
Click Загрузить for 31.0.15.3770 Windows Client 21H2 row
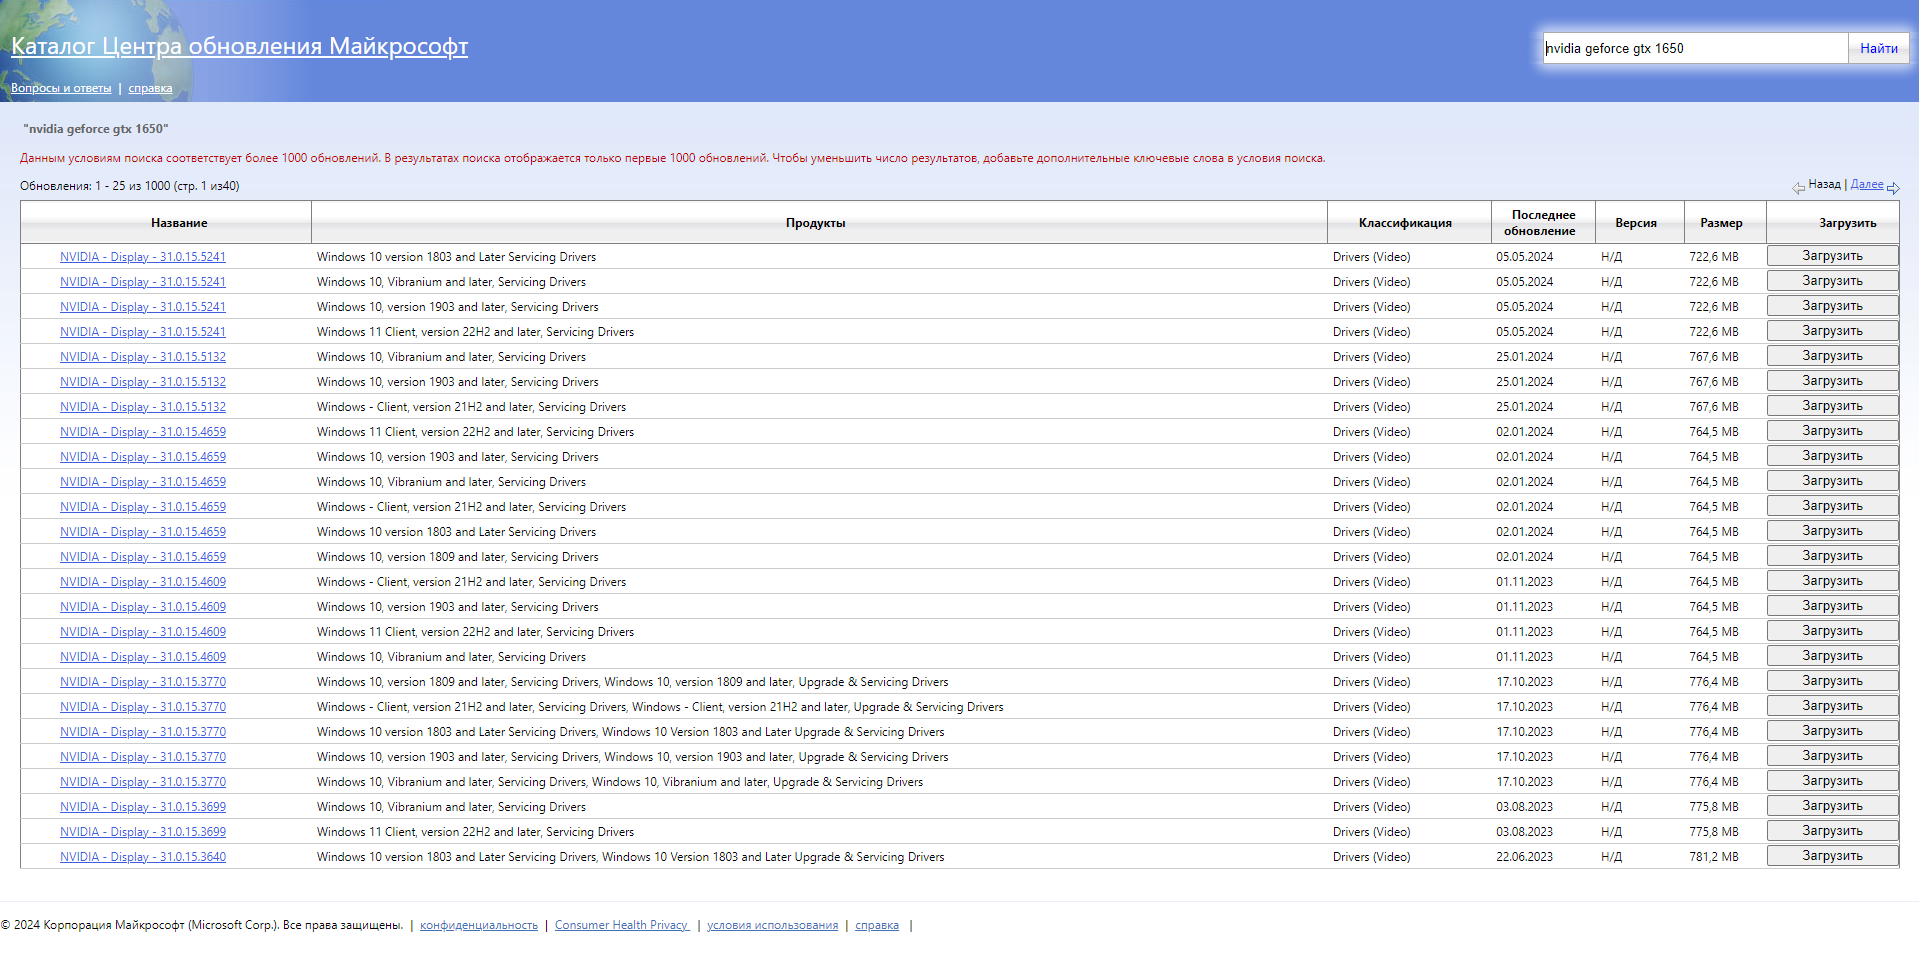coord(1832,706)
